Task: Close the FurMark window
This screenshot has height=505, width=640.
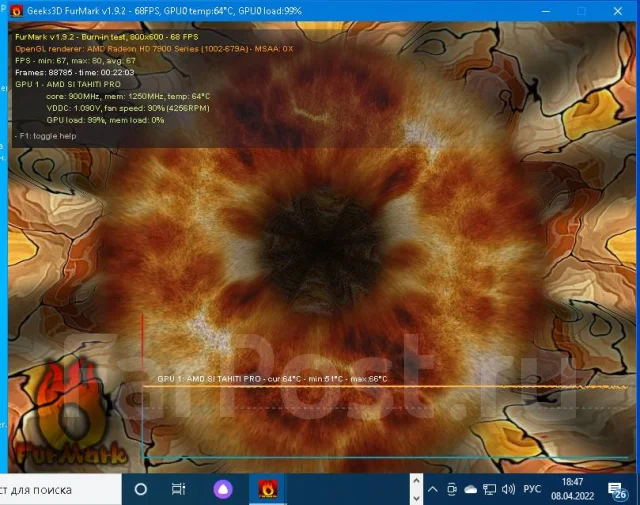Action: (x=618, y=11)
